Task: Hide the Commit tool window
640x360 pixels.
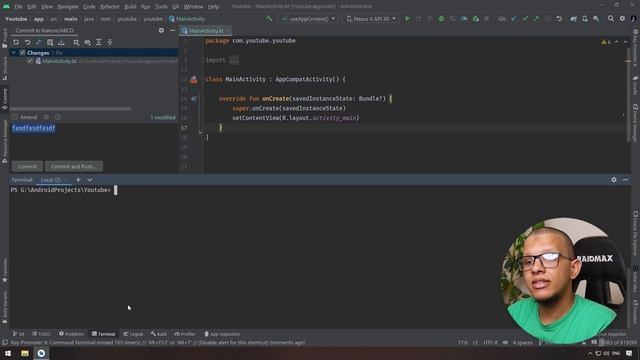Action: [x=172, y=31]
